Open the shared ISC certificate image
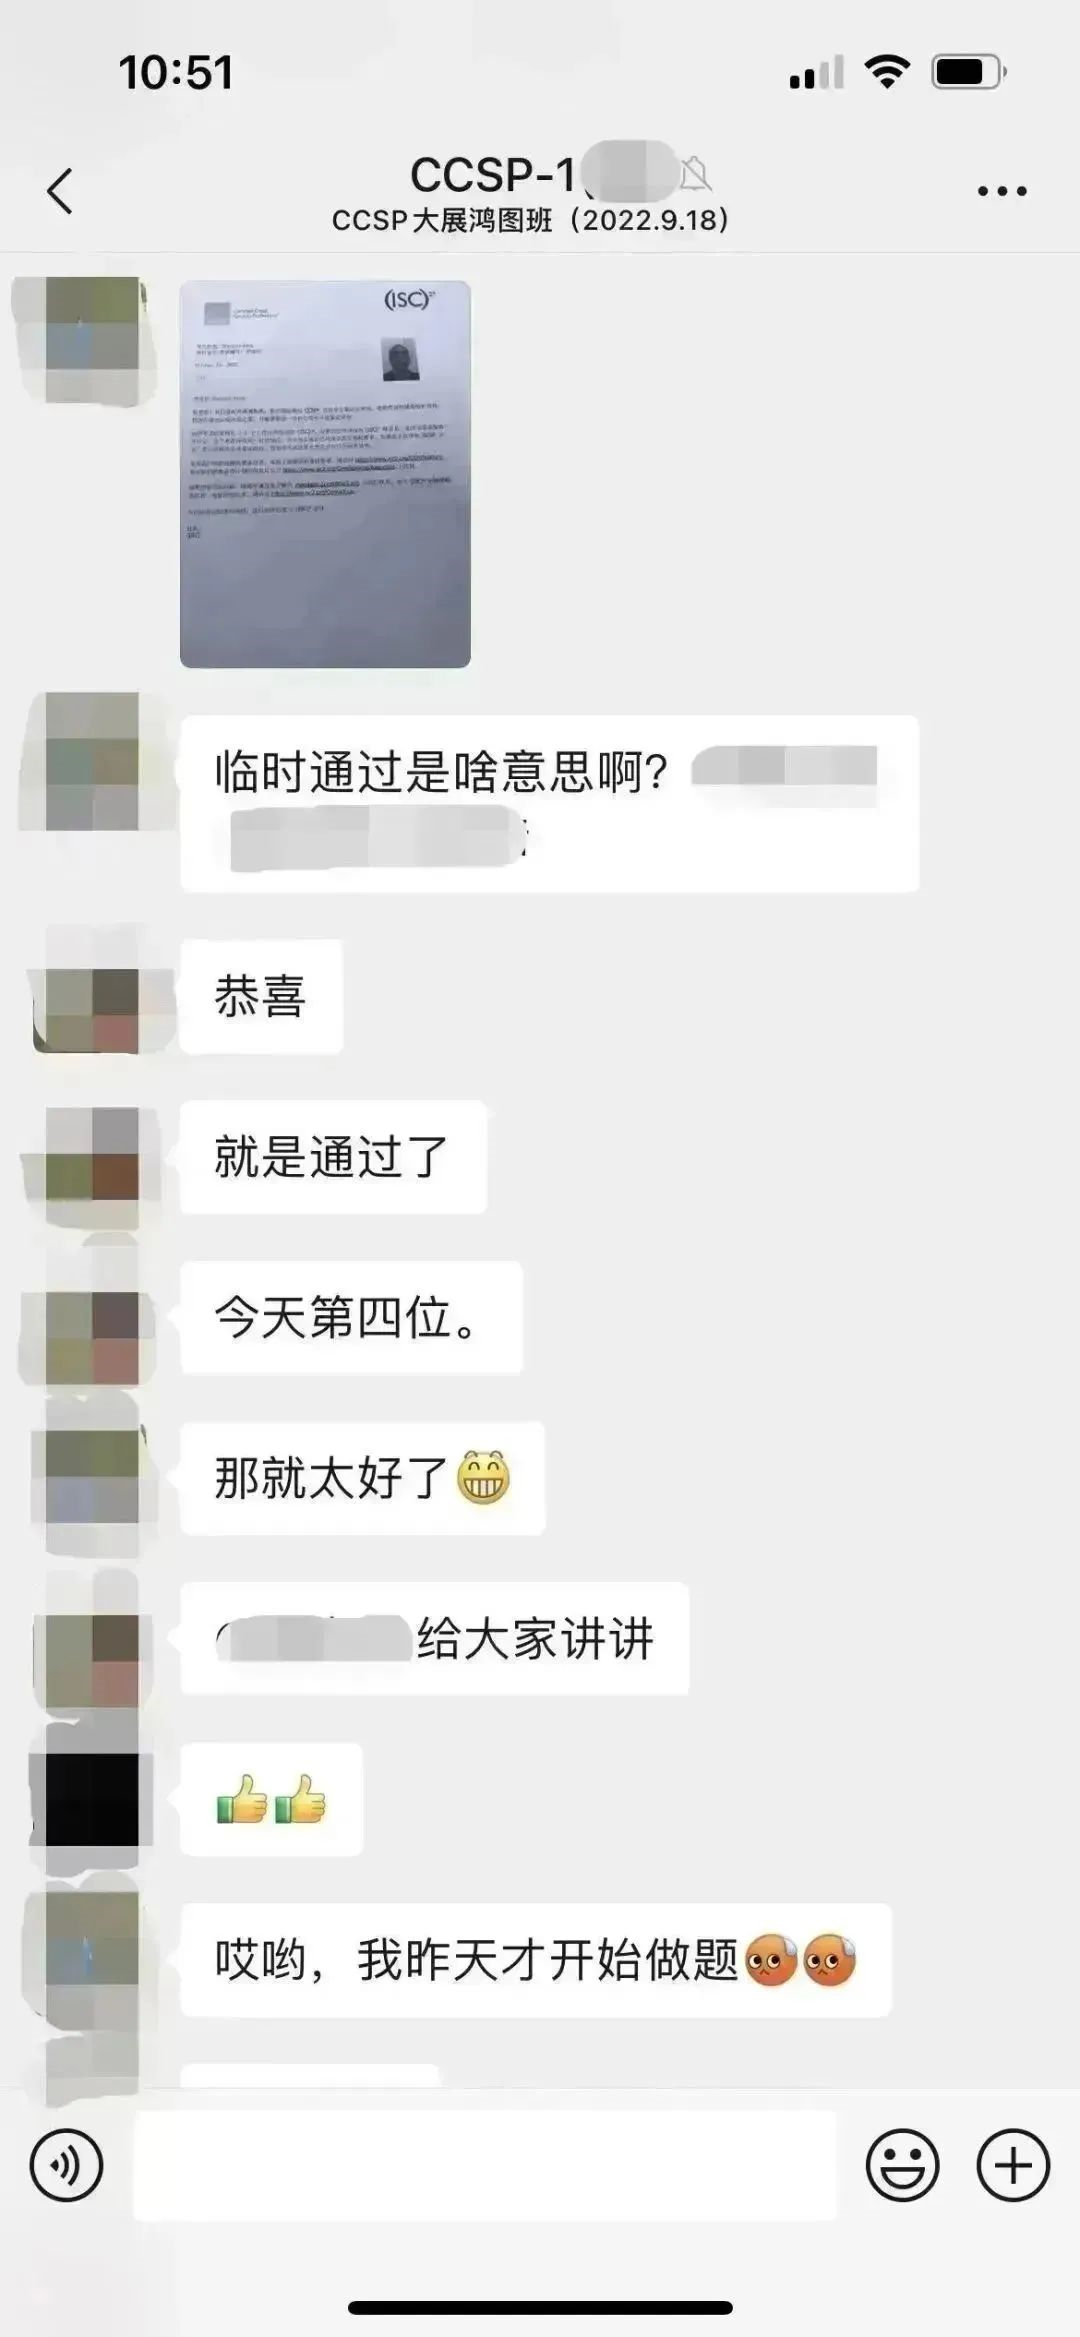The image size is (1080, 2337). (x=325, y=474)
